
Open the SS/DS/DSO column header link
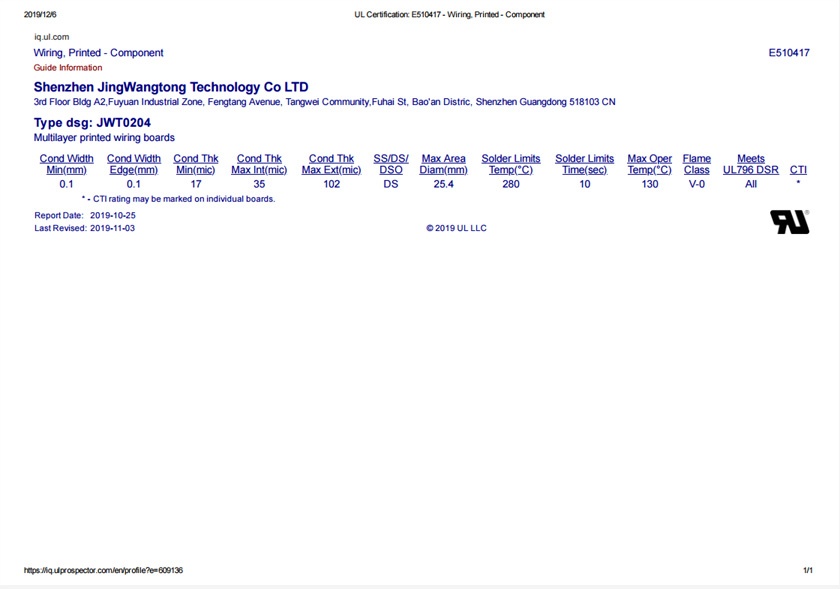[391, 164]
